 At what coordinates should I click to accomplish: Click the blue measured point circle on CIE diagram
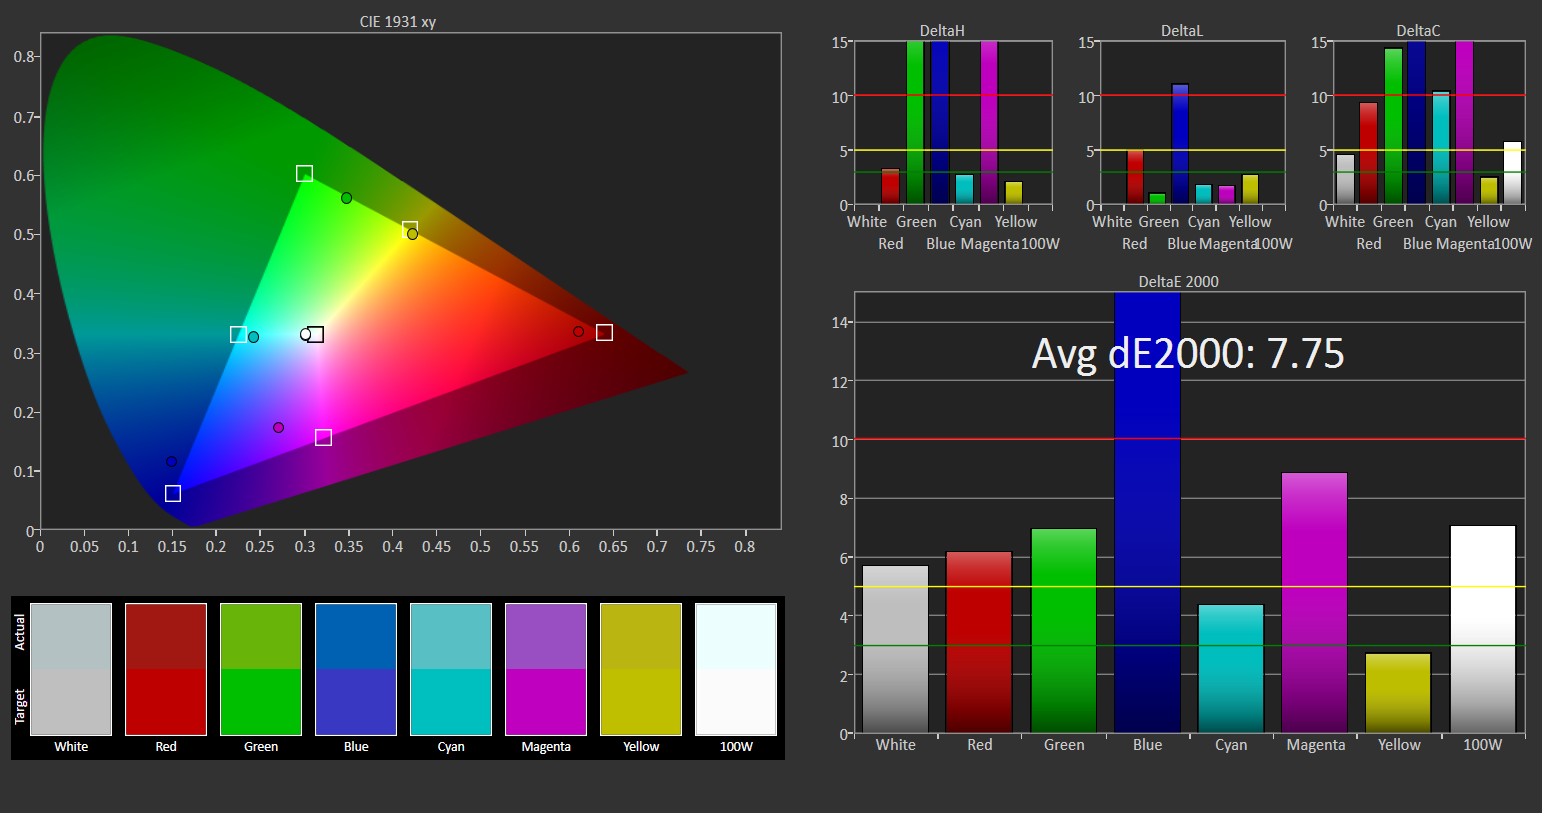click(171, 462)
